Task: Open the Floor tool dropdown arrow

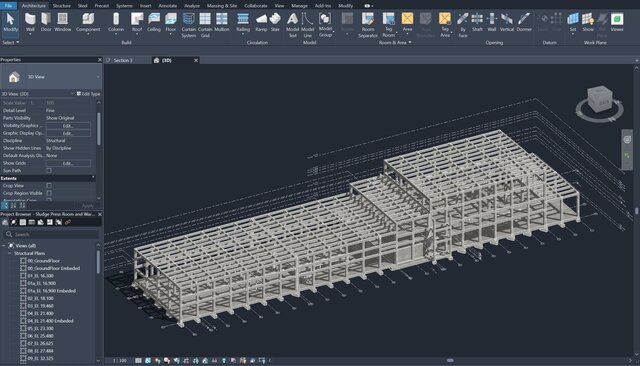Action: [x=171, y=34]
